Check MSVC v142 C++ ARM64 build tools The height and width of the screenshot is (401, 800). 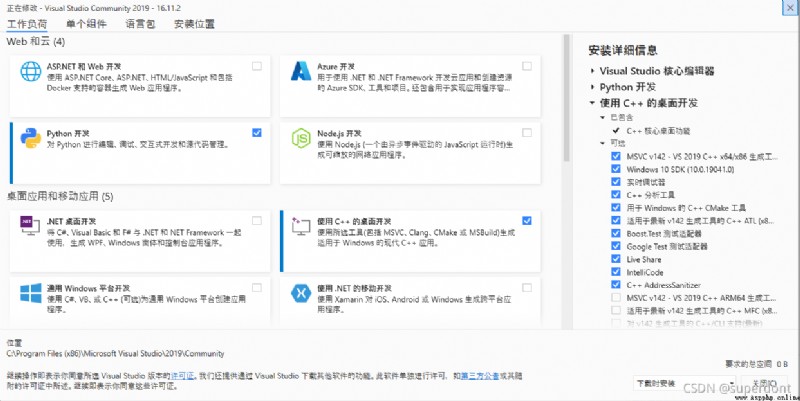tap(616, 297)
